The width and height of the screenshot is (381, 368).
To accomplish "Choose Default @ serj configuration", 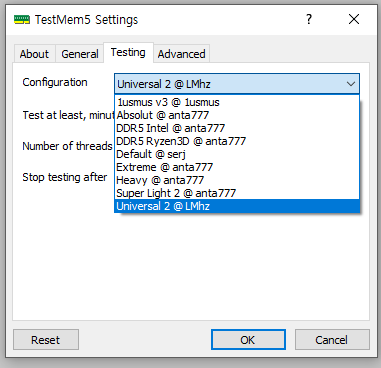I will (x=237, y=154).
